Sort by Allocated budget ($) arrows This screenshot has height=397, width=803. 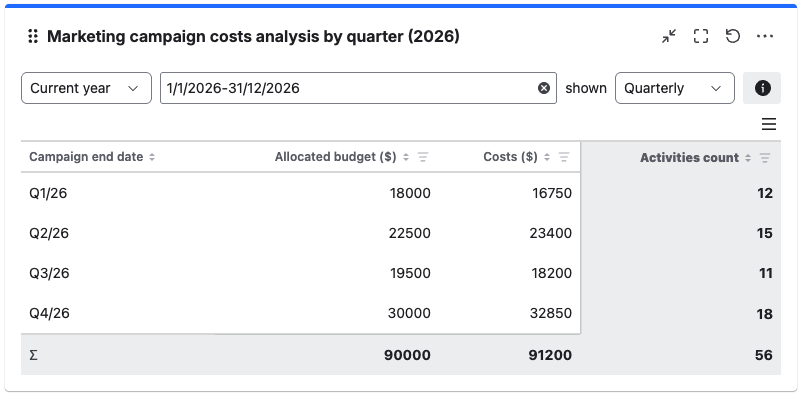[406, 157]
